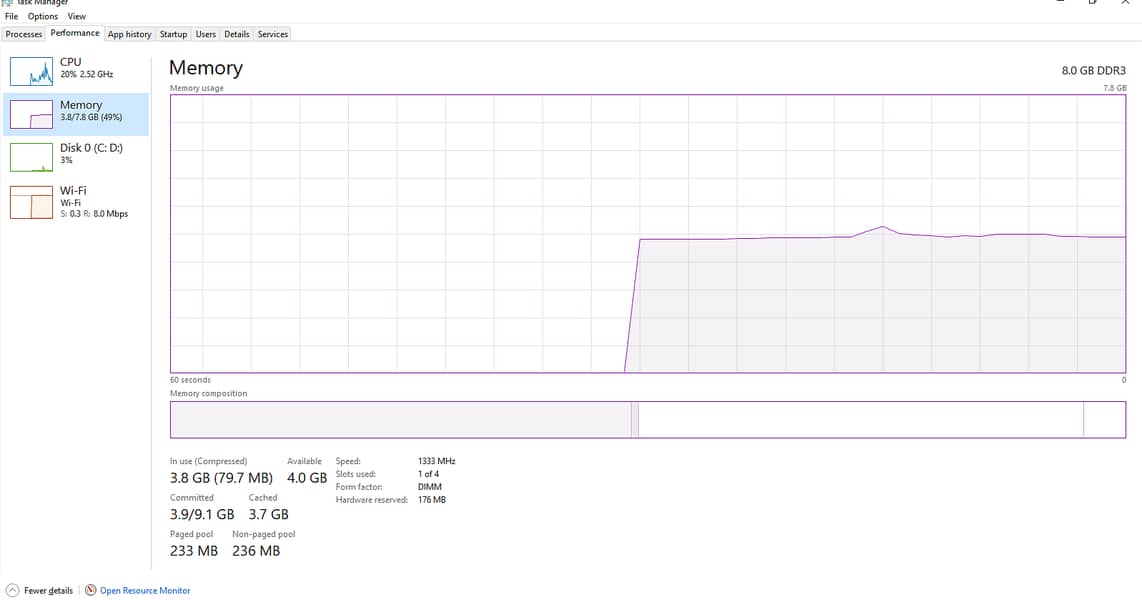Image resolution: width=1142 pixels, height=600 pixels.
Task: Select the Wi-Fi throughput mini graph
Action: [31, 202]
